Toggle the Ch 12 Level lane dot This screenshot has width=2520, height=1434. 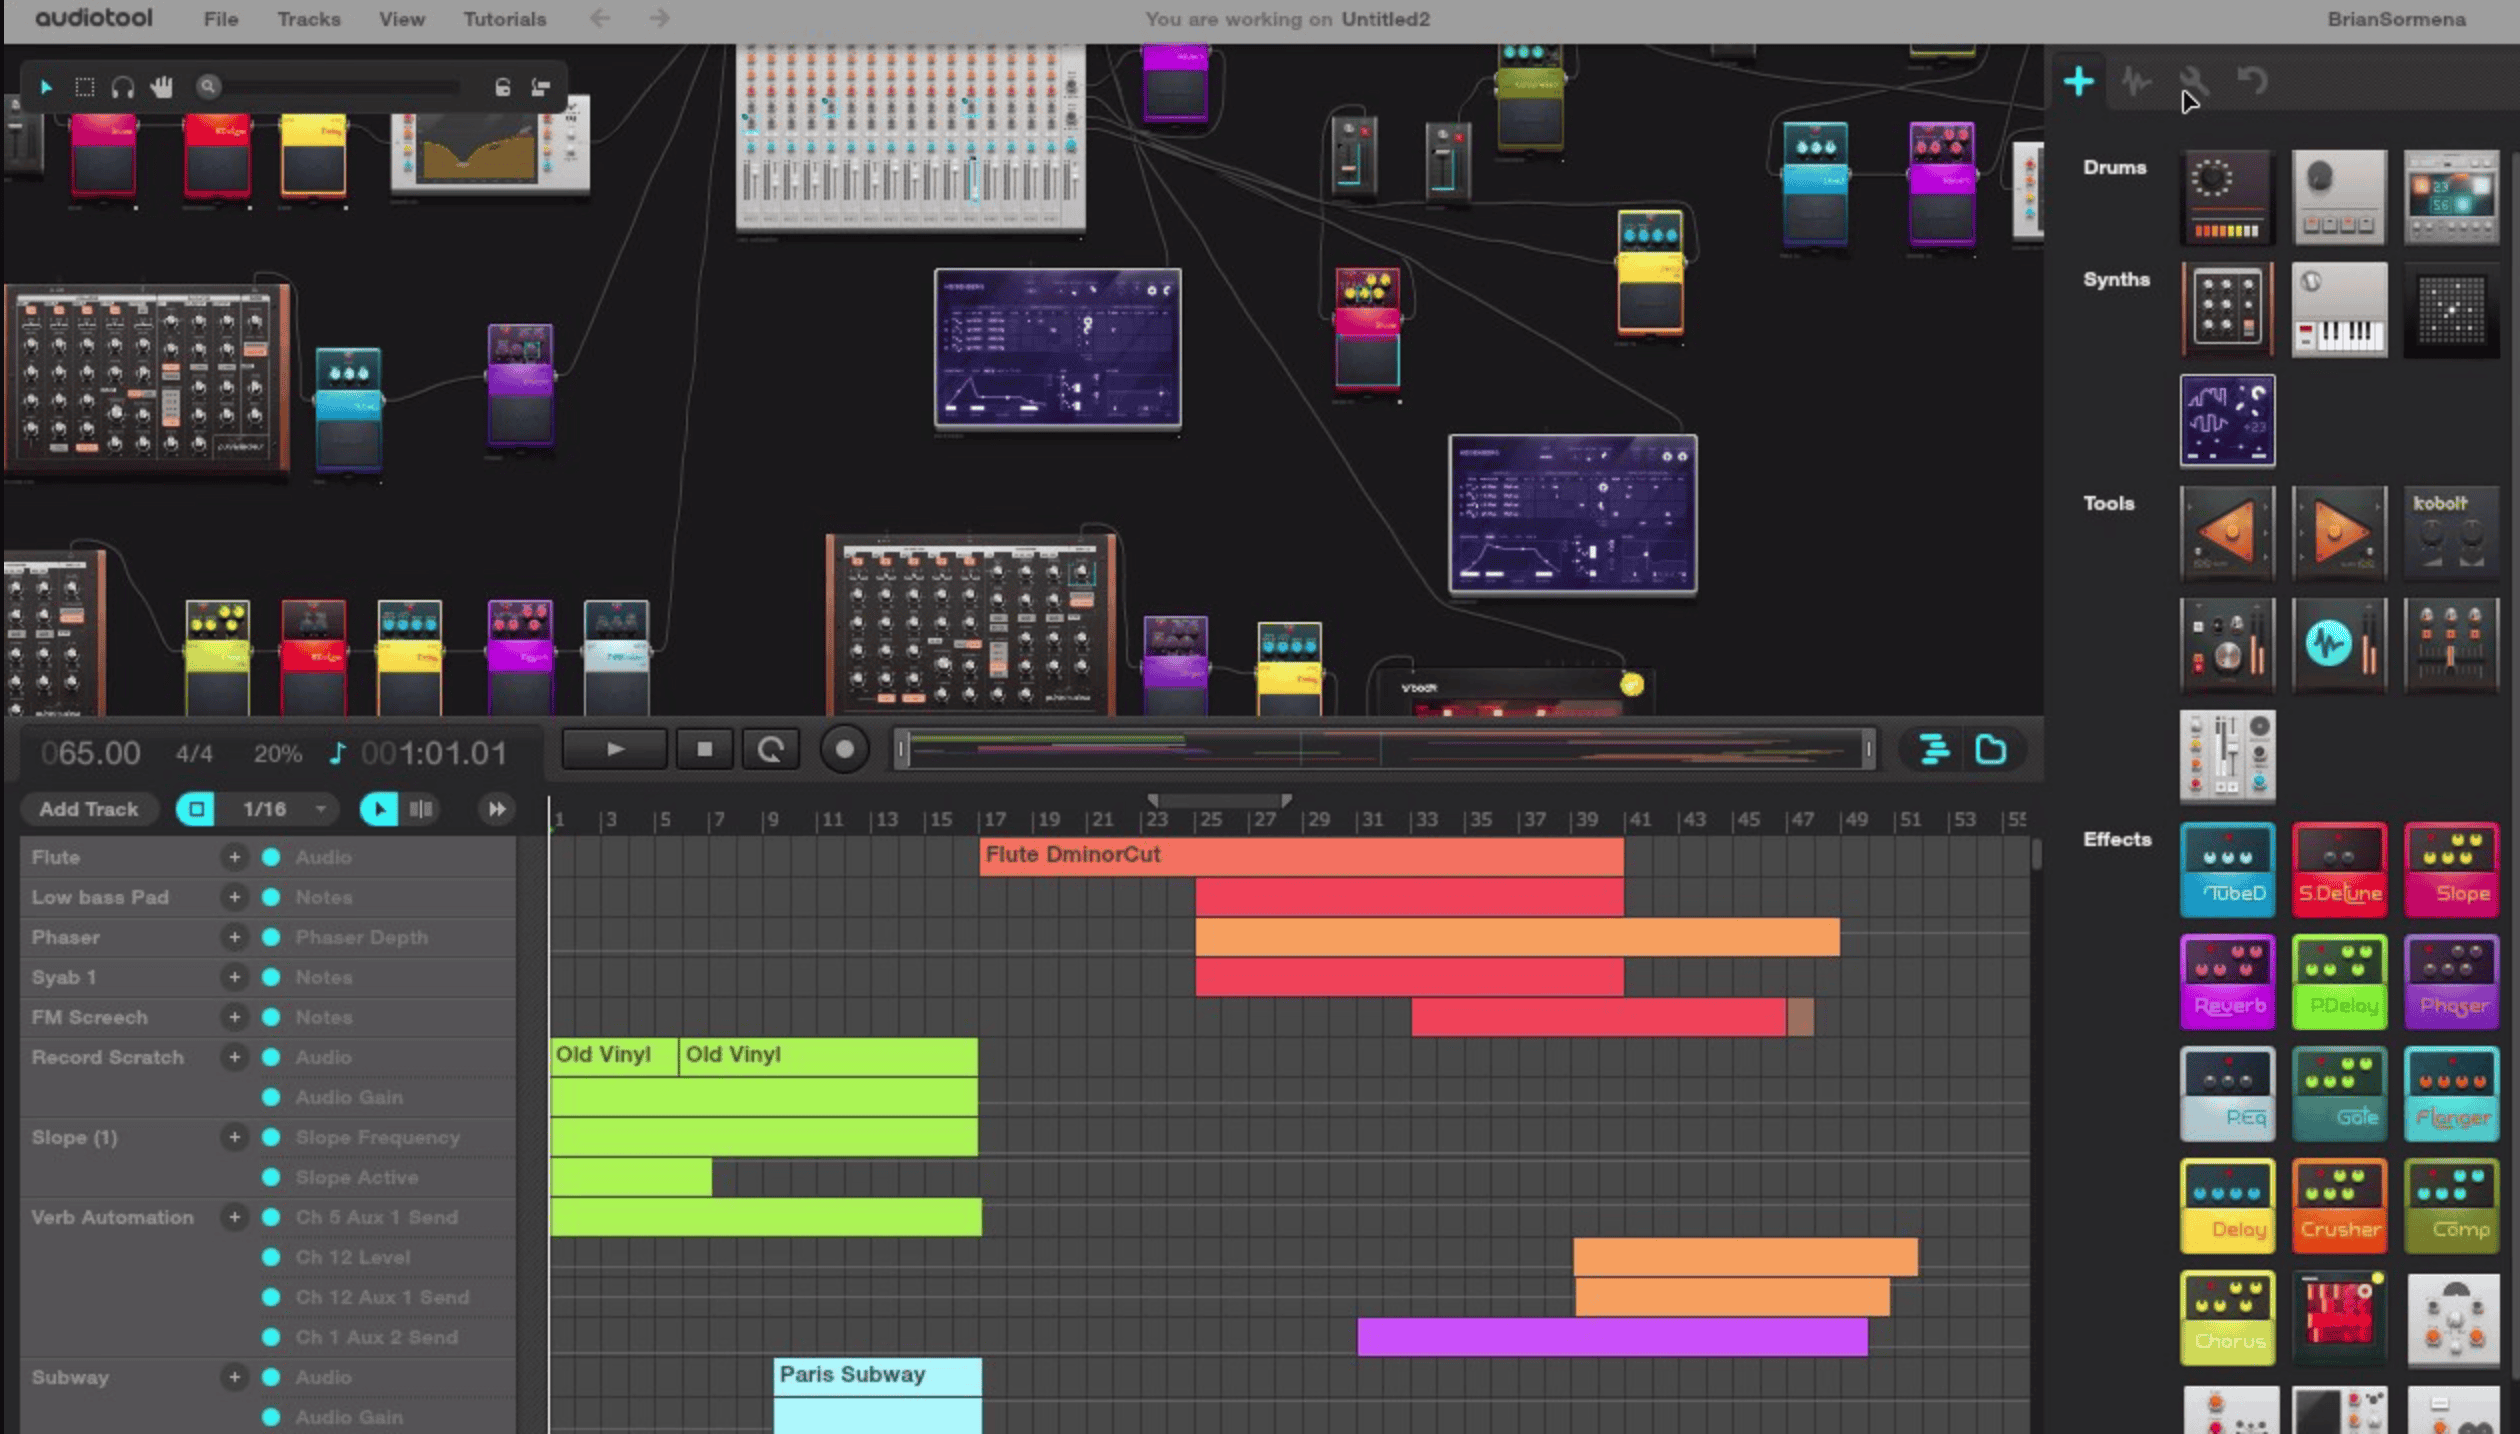(x=271, y=1257)
